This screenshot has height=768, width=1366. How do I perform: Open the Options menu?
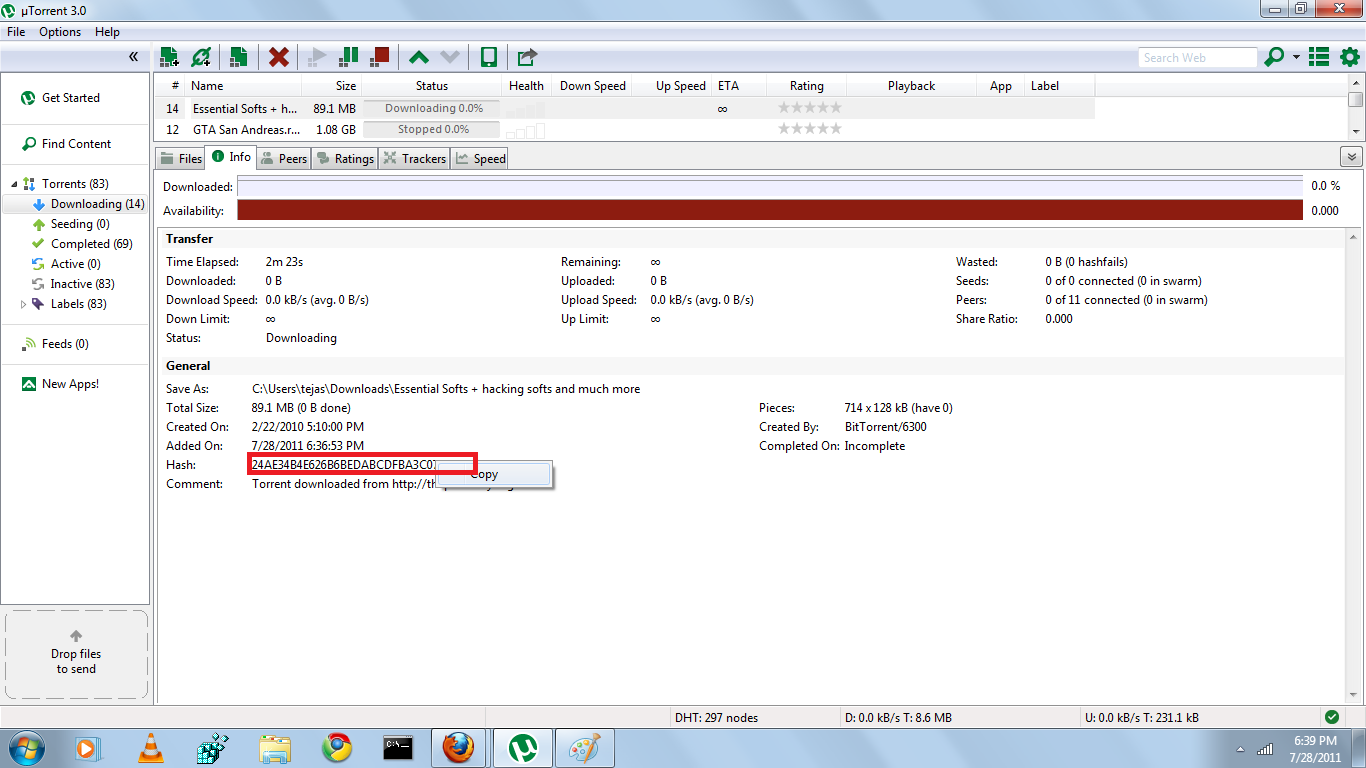(60, 32)
